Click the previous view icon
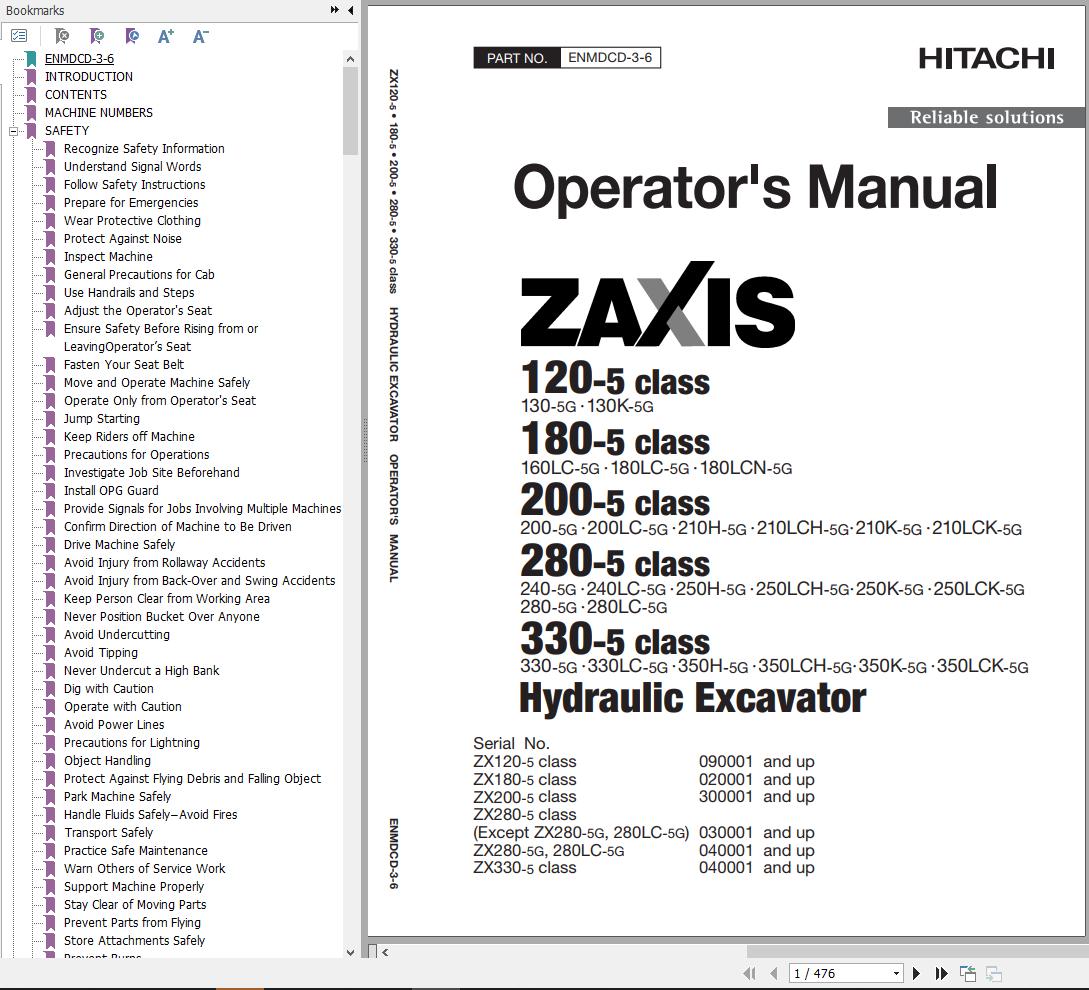This screenshot has height=990, width=1089. tap(967, 973)
